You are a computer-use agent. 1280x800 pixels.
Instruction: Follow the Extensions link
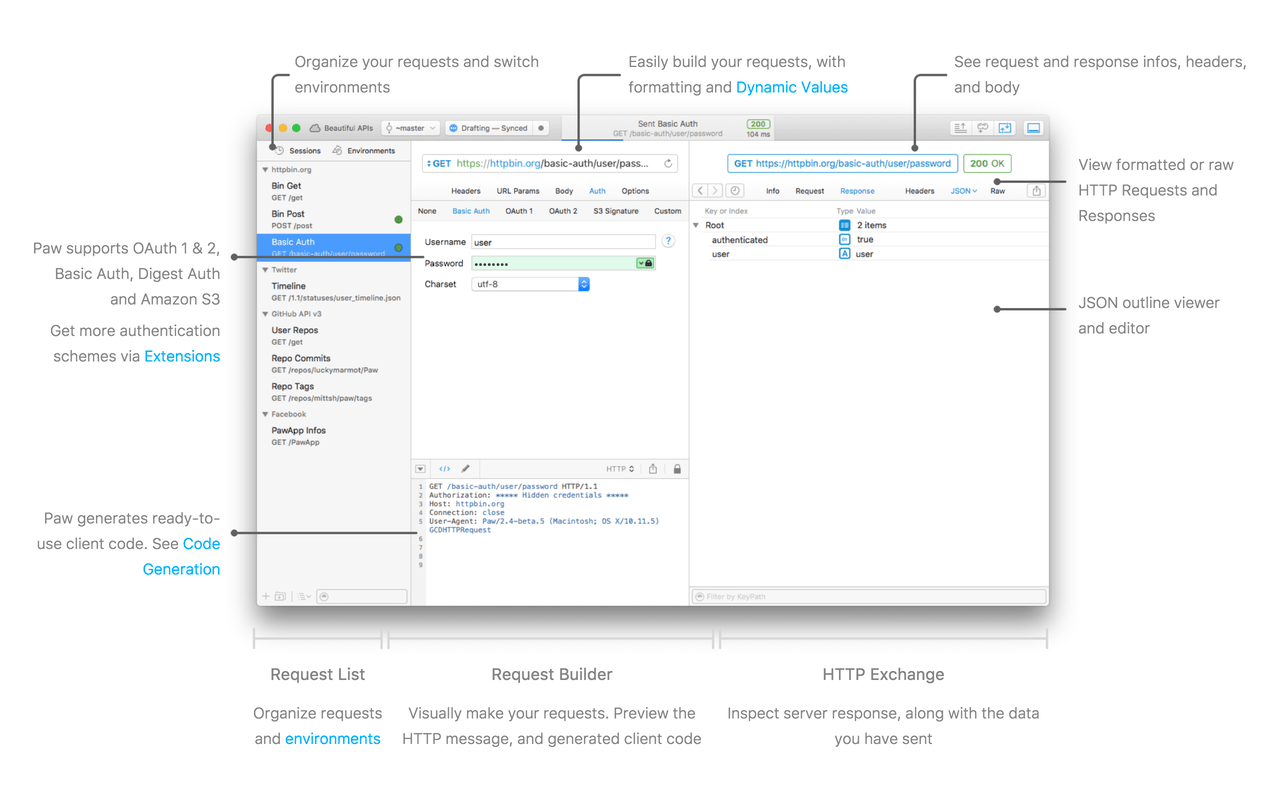tap(182, 356)
